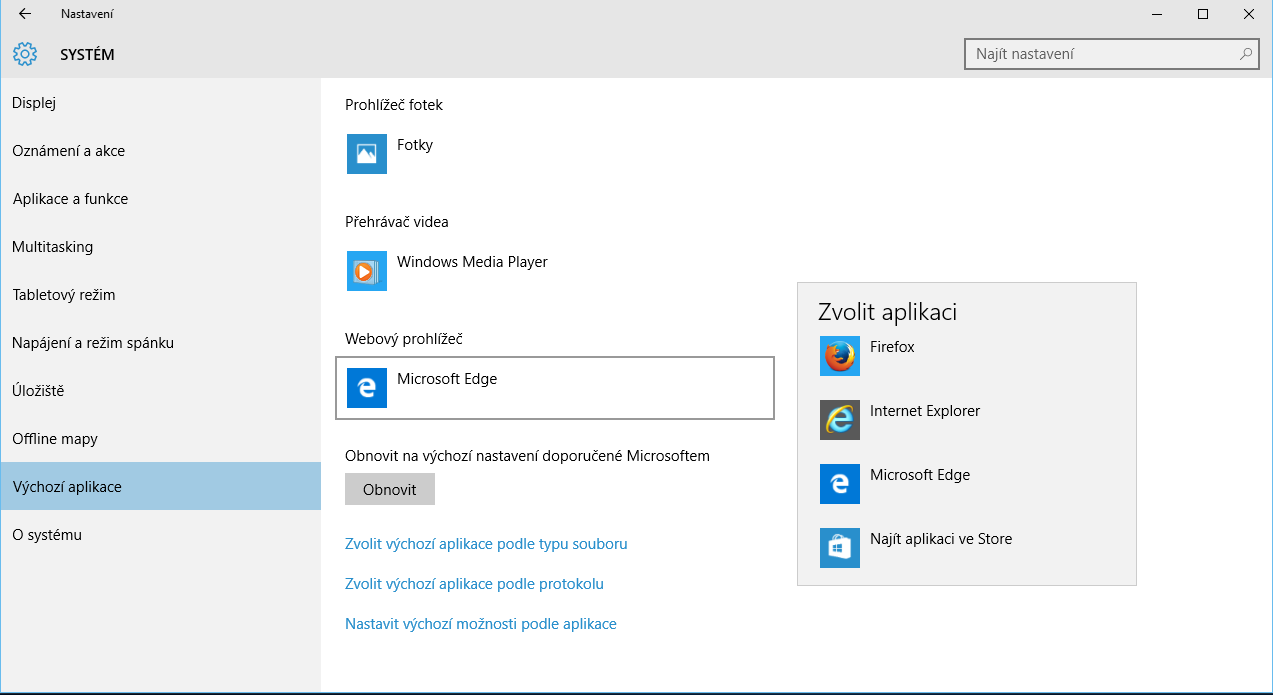
Task: Focus the Najít nastavení search field
Action: 1100,54
